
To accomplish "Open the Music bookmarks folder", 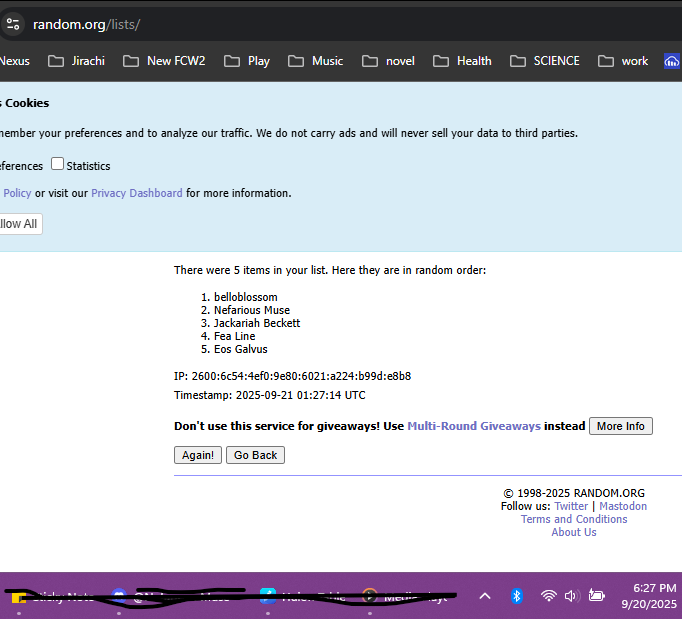I will coord(315,61).
